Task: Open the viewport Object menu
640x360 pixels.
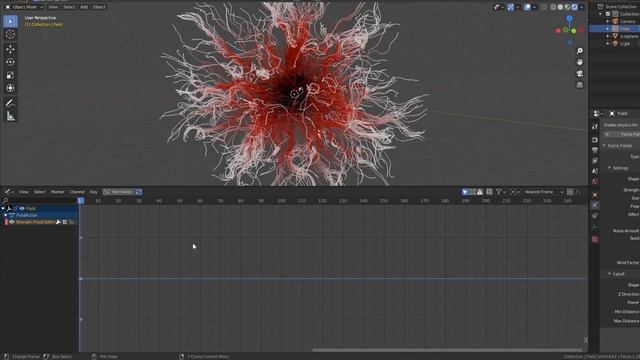Action: 99,7
